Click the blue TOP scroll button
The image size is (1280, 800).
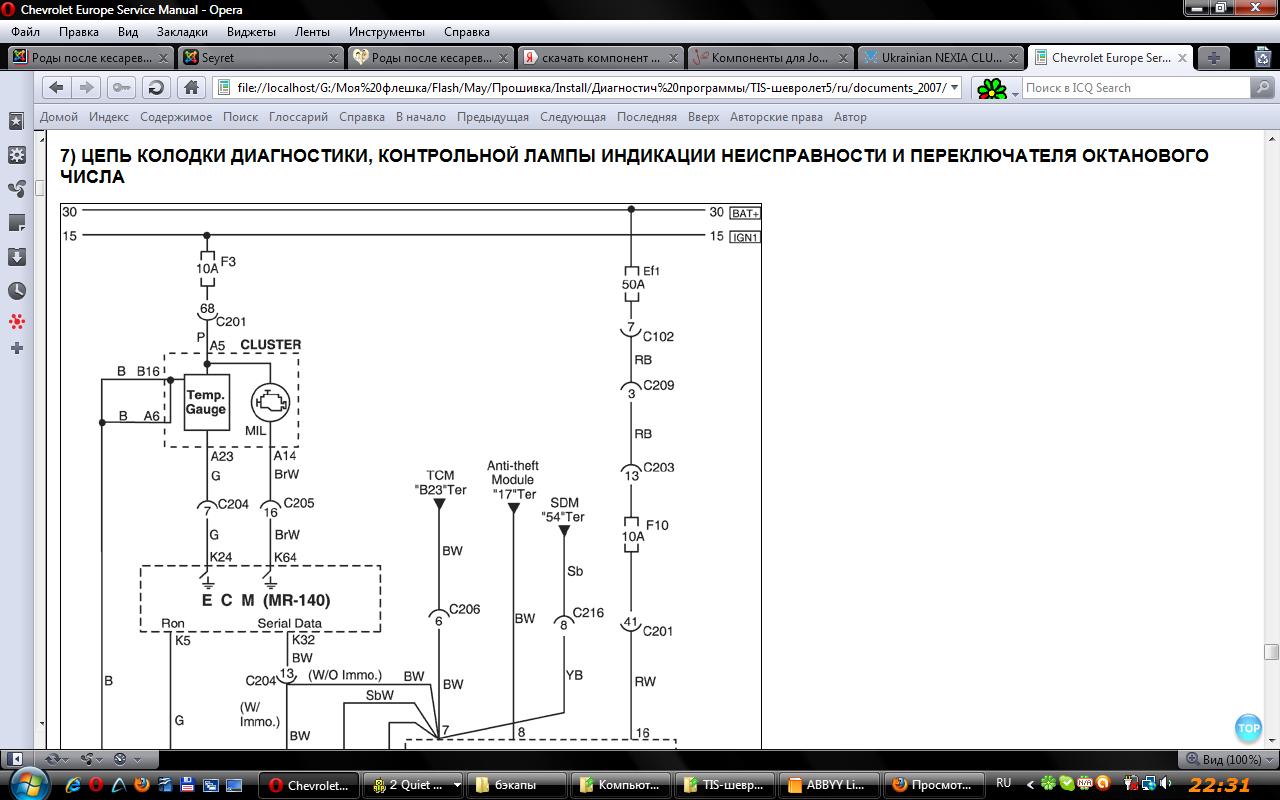click(x=1248, y=728)
